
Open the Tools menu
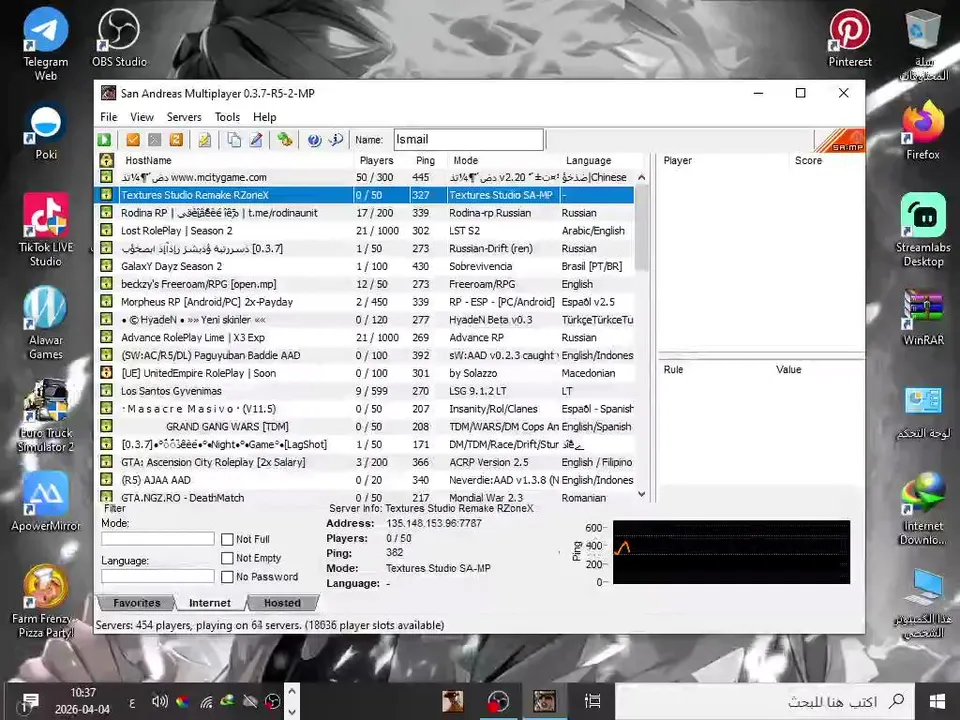click(227, 117)
